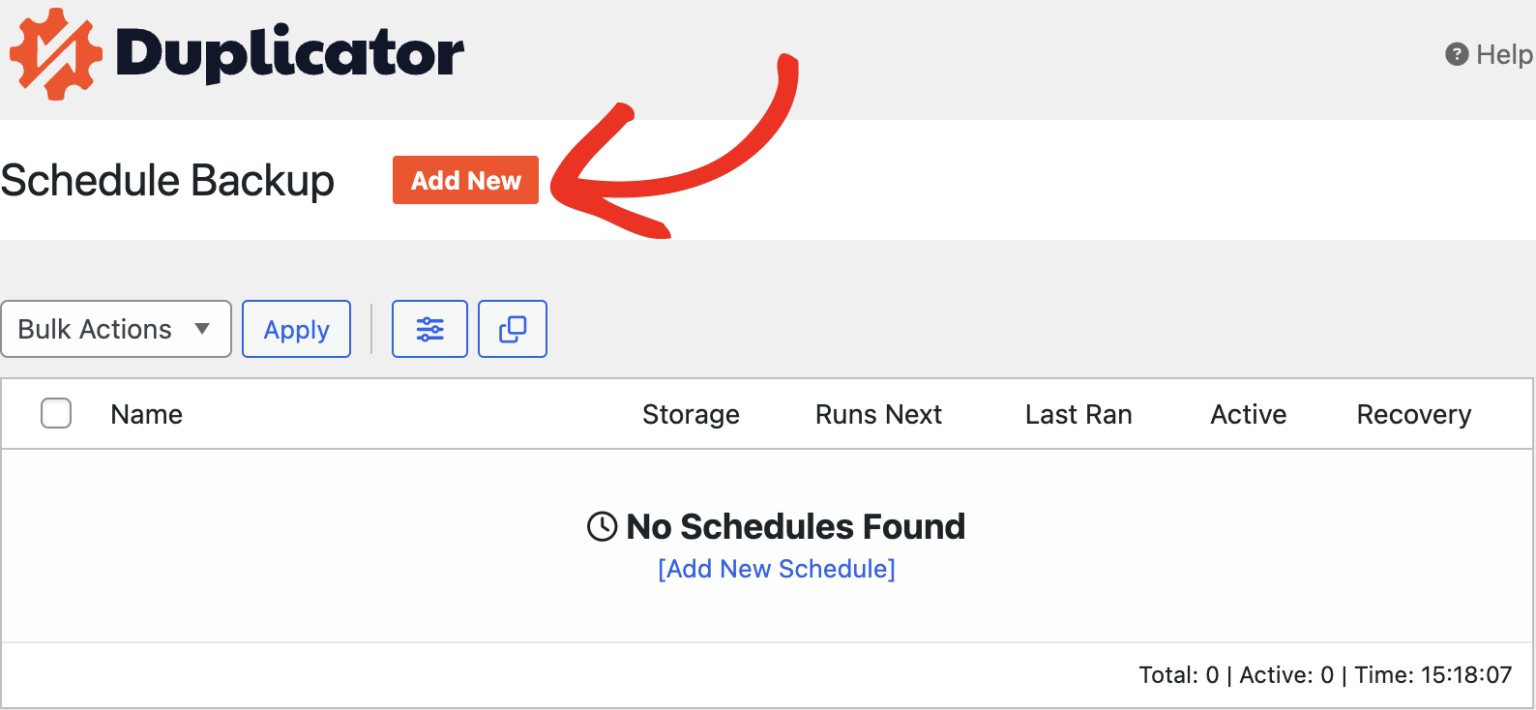The height and width of the screenshot is (710, 1536).
Task: Open the Bulk Actions dropdown
Action: [116, 328]
